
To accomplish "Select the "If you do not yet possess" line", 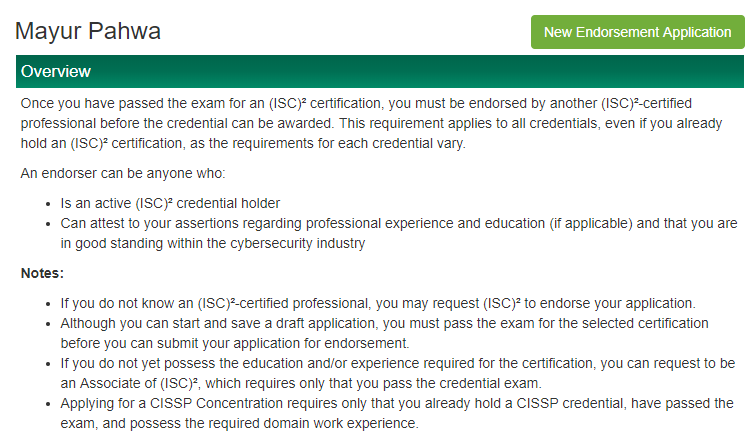I will tap(397, 363).
